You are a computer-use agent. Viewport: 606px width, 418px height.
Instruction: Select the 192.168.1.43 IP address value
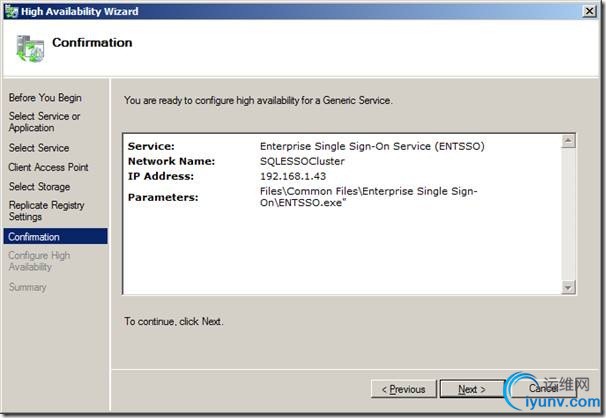click(x=293, y=176)
